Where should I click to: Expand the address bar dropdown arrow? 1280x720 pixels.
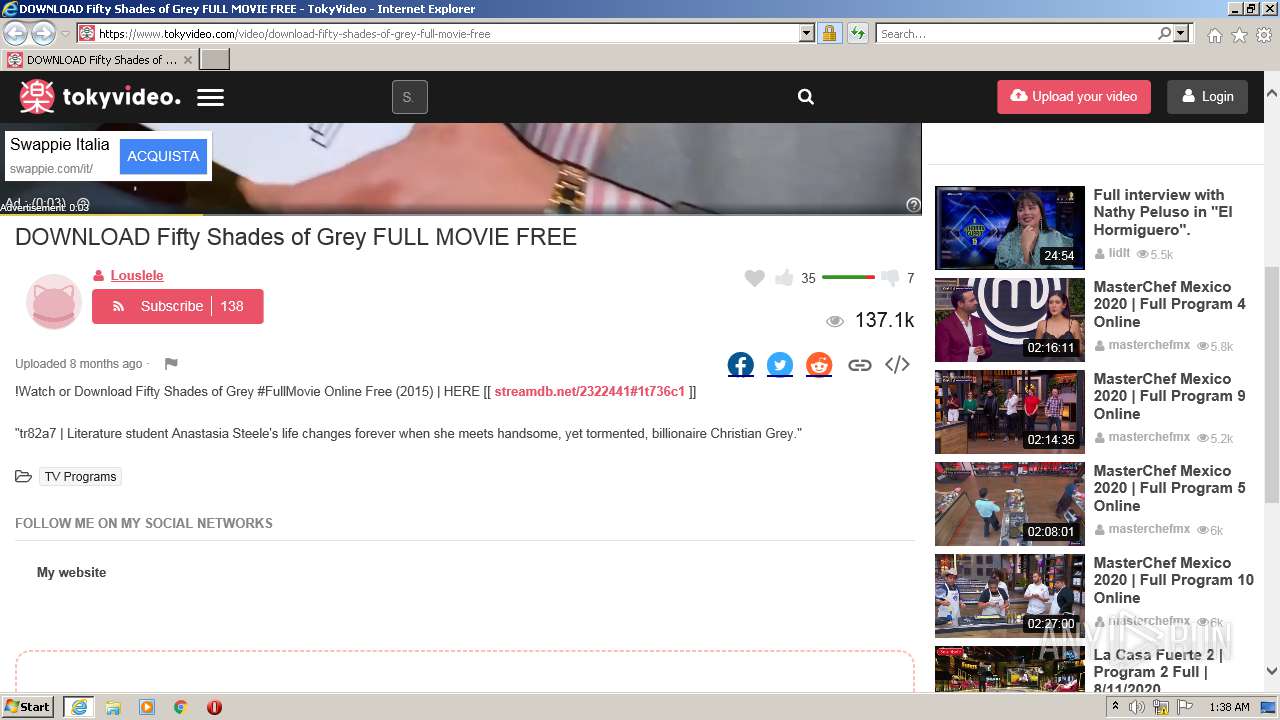tap(807, 33)
